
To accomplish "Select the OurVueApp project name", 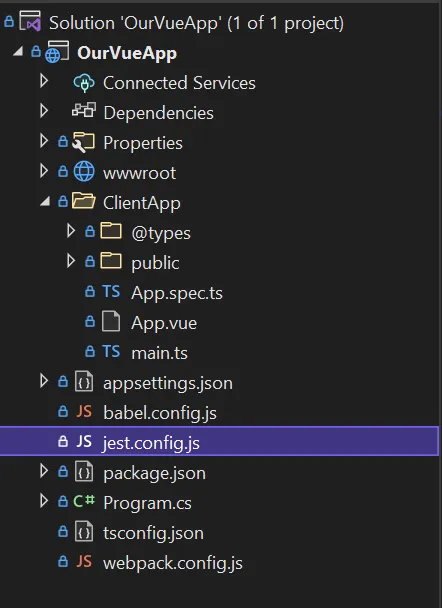I will (127, 53).
